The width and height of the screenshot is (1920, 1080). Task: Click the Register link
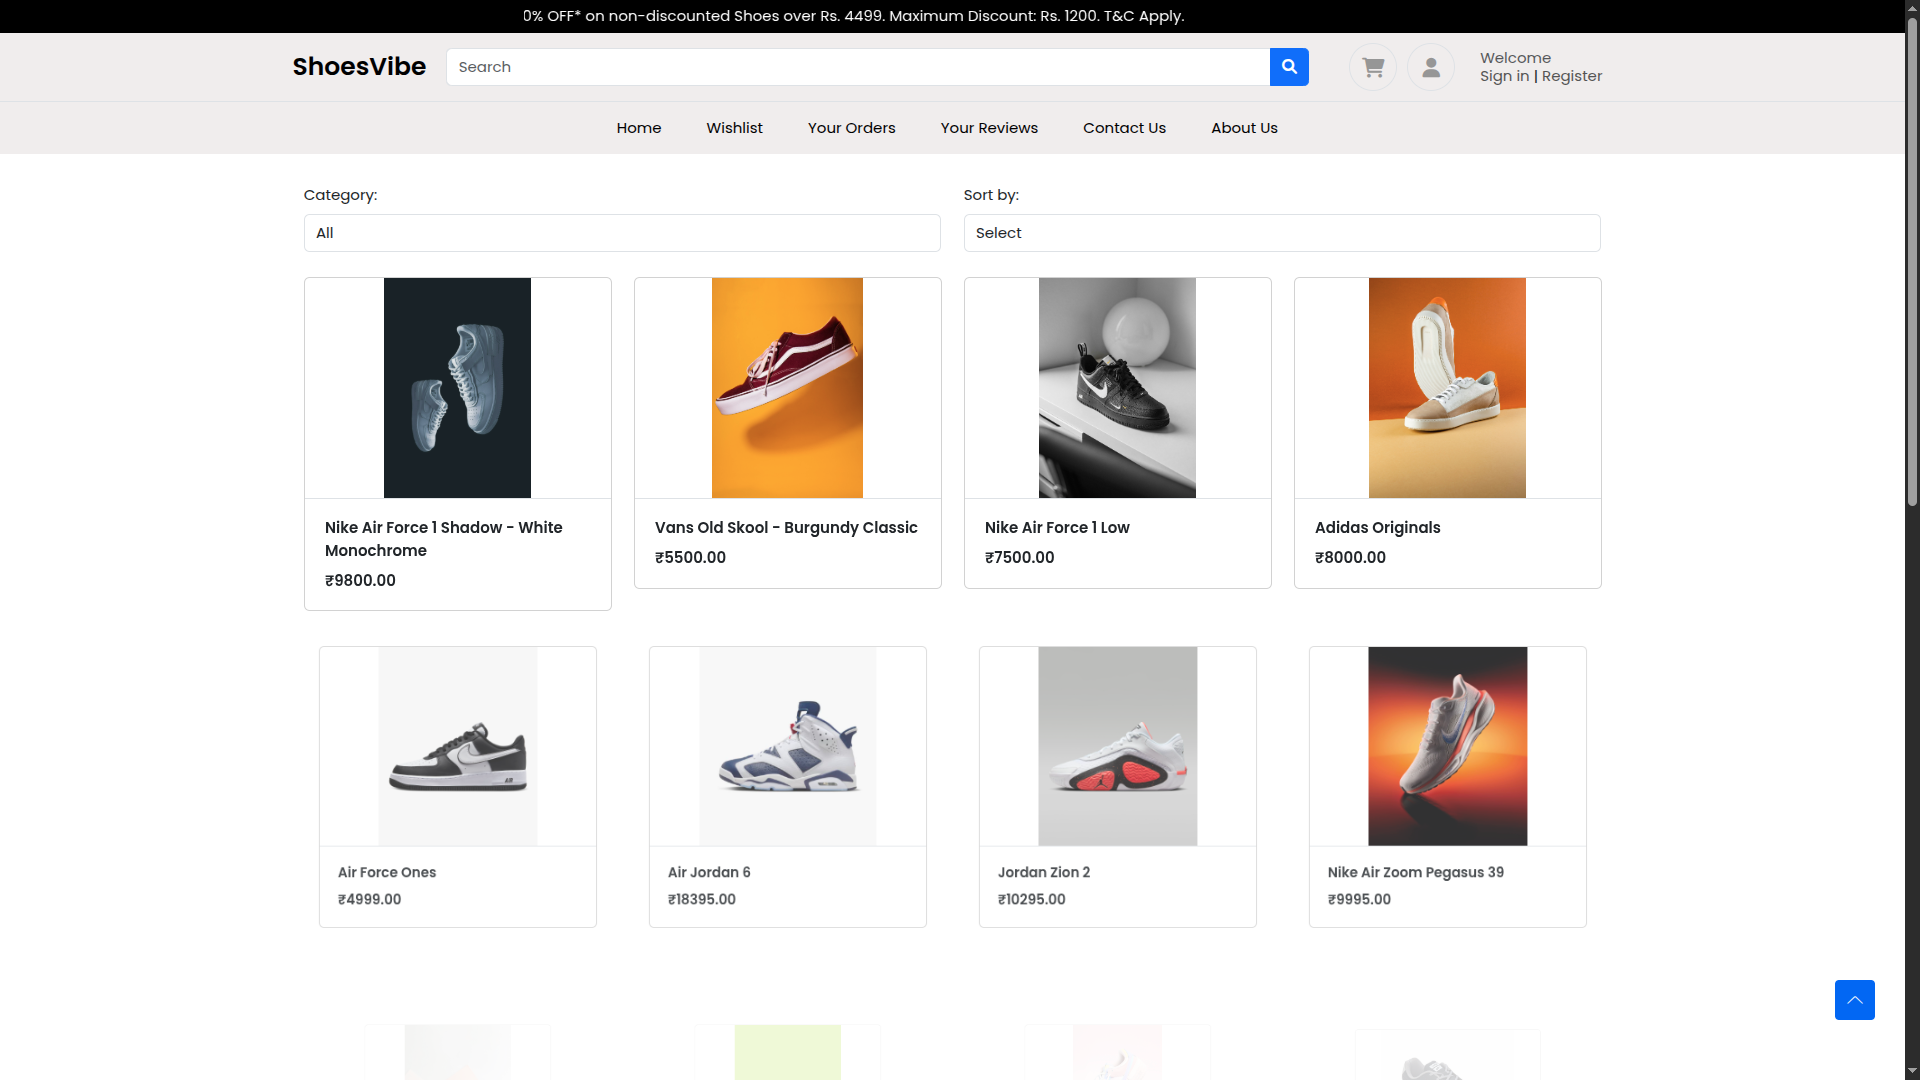[1571, 76]
